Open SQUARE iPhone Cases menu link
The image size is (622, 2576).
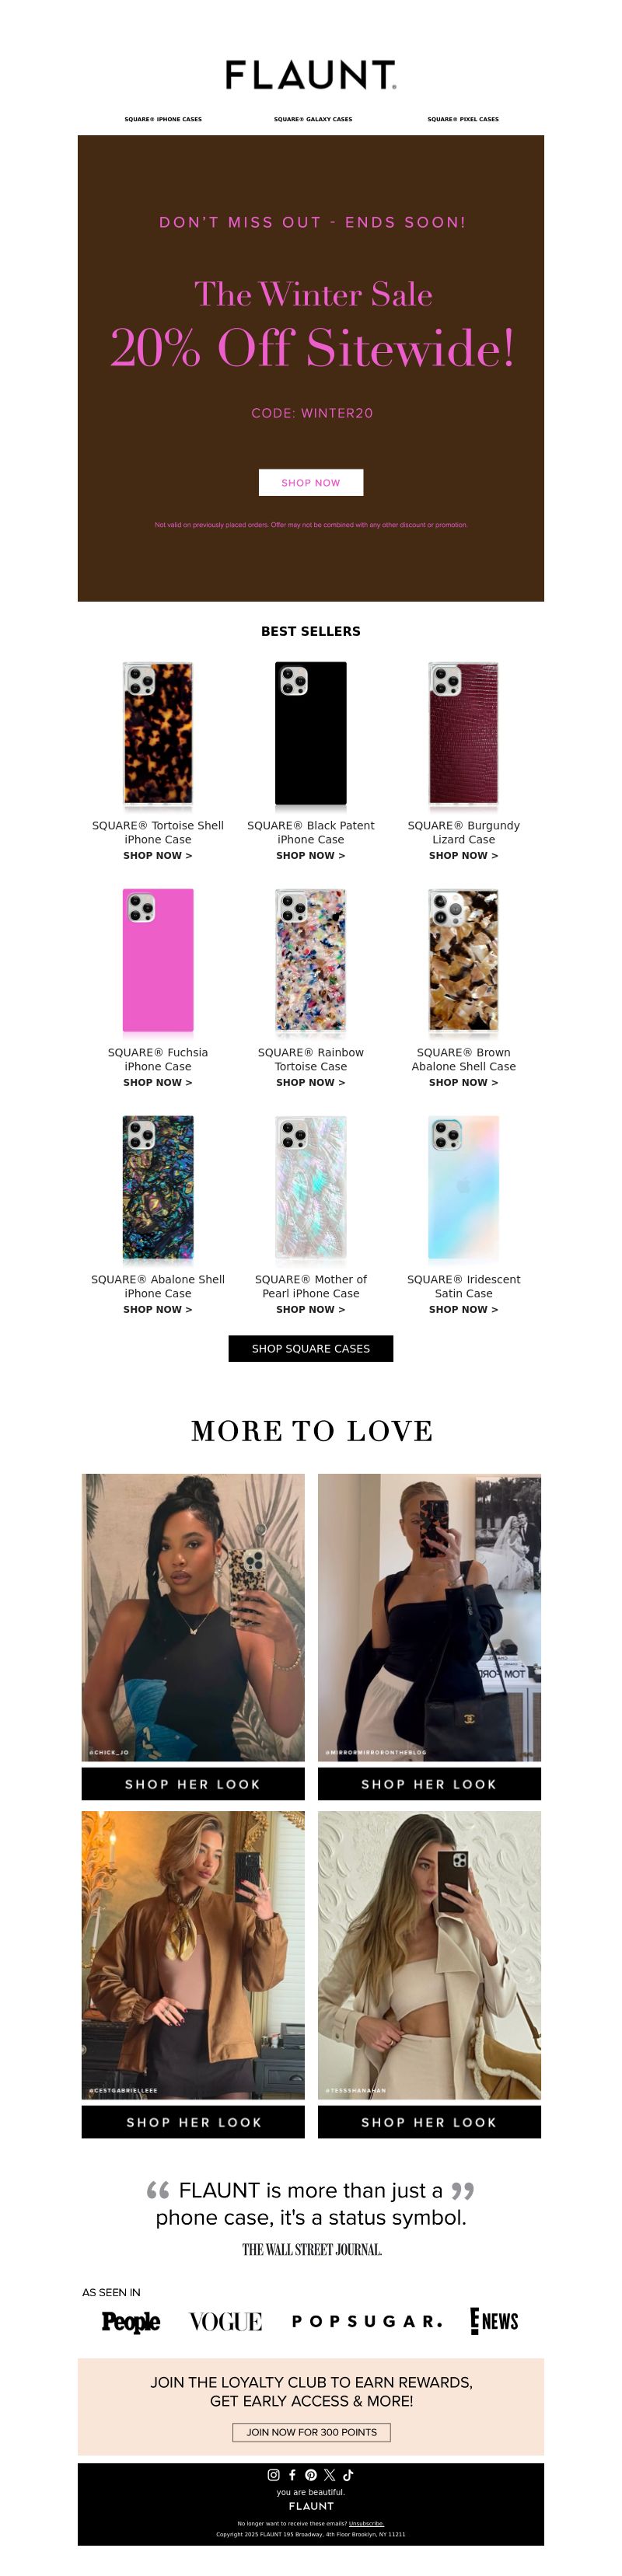(x=163, y=119)
